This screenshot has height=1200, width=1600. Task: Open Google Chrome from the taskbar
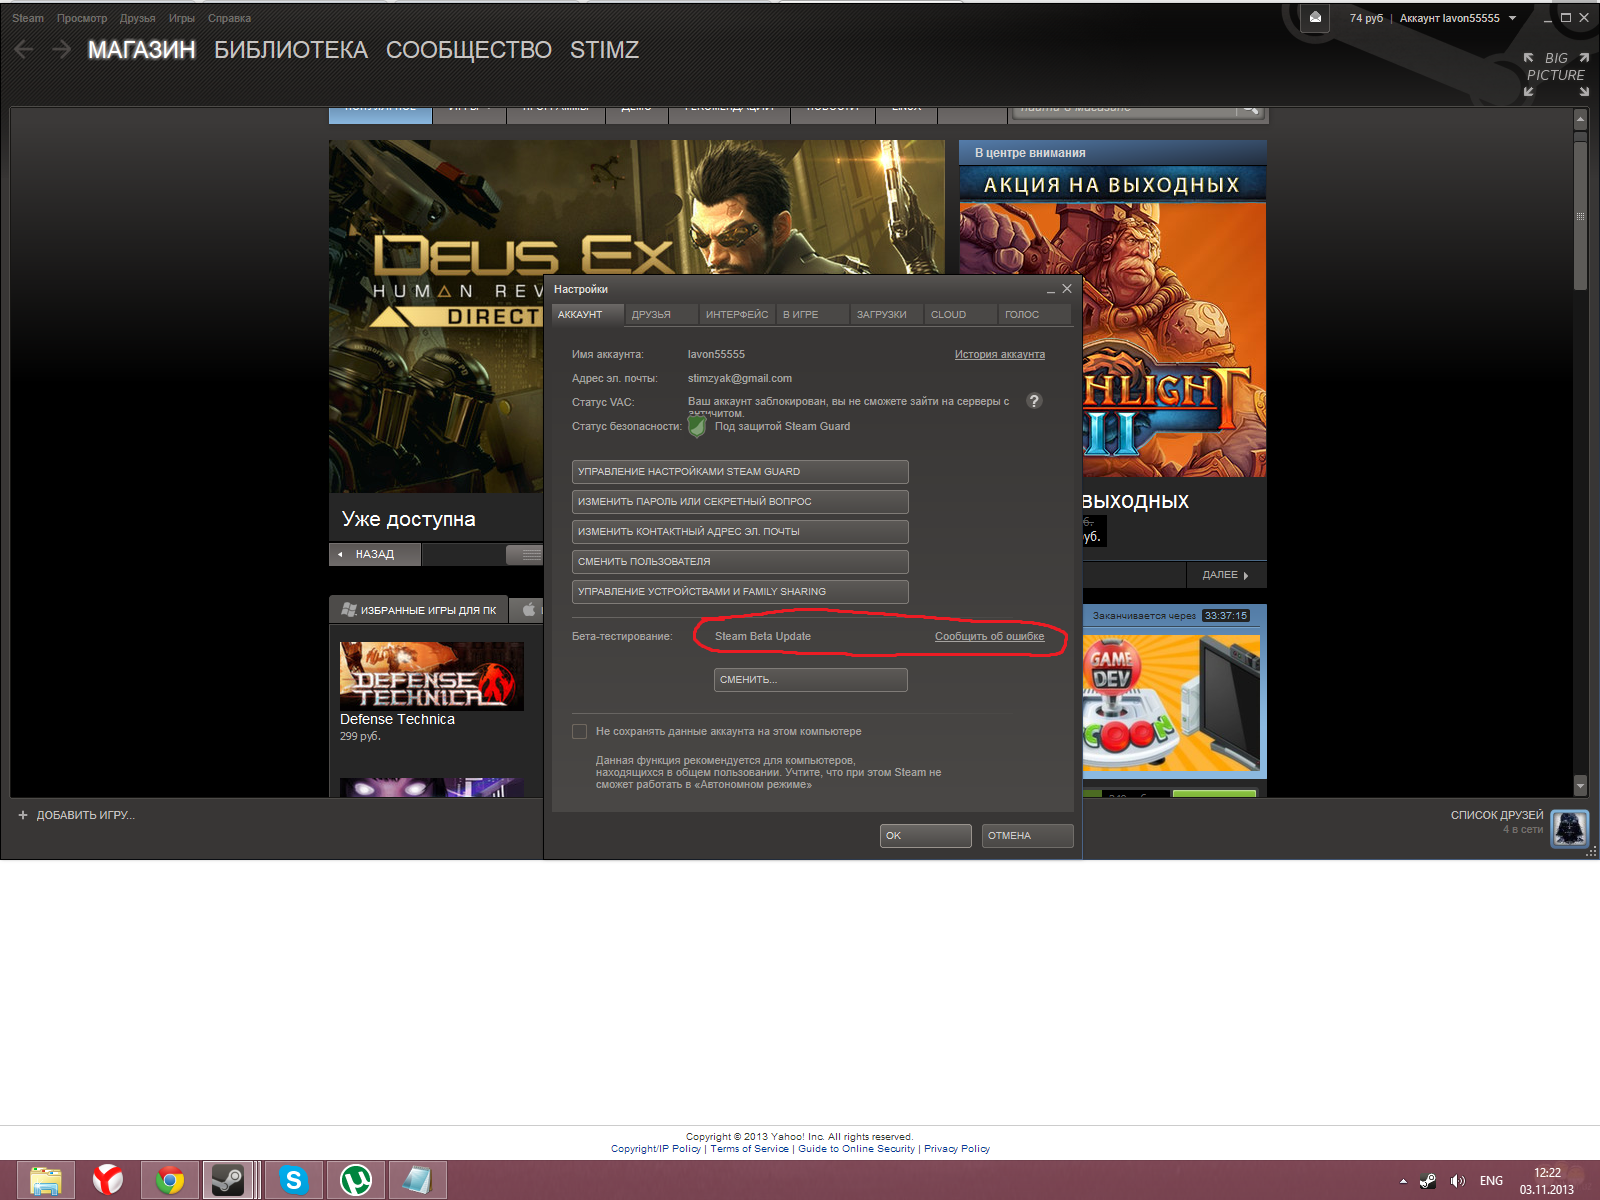click(170, 1181)
